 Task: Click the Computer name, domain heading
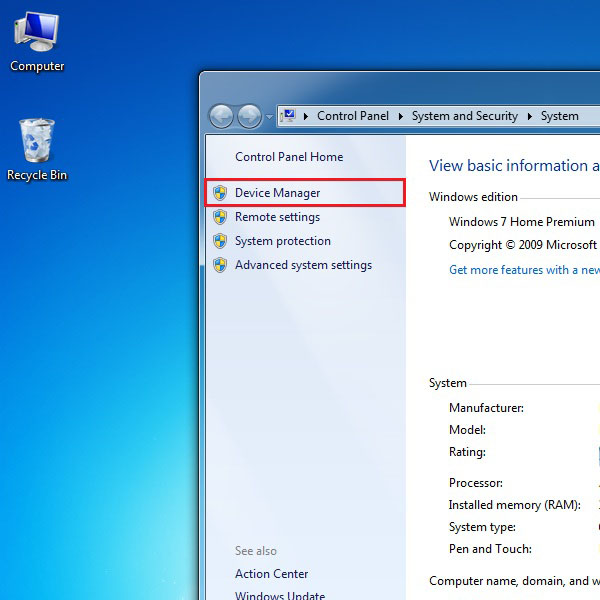tap(514, 581)
